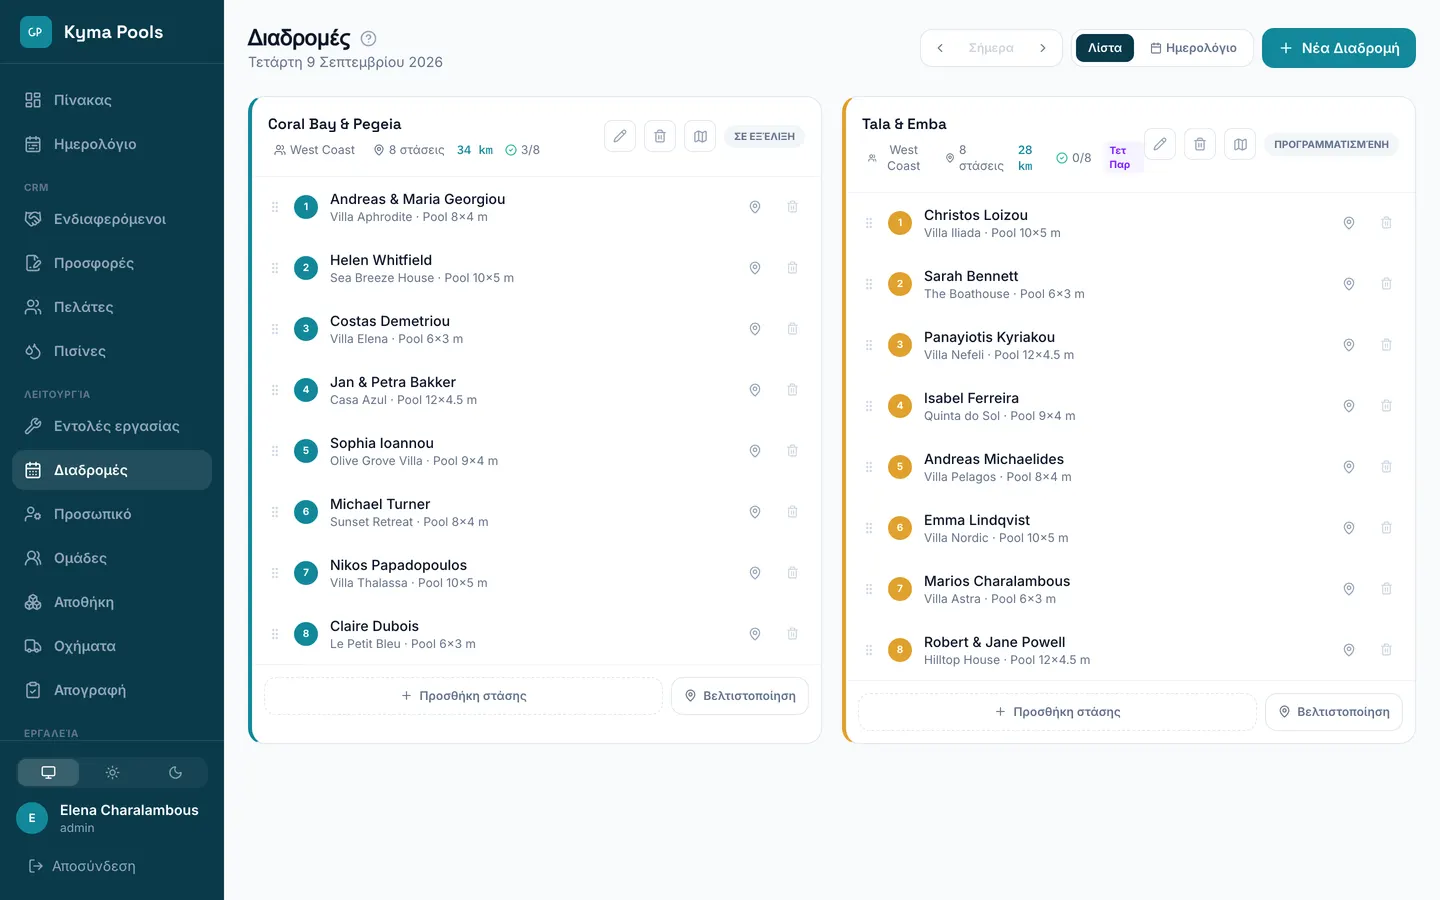Remove Costas Demetriou stop with trash icon

(792, 329)
